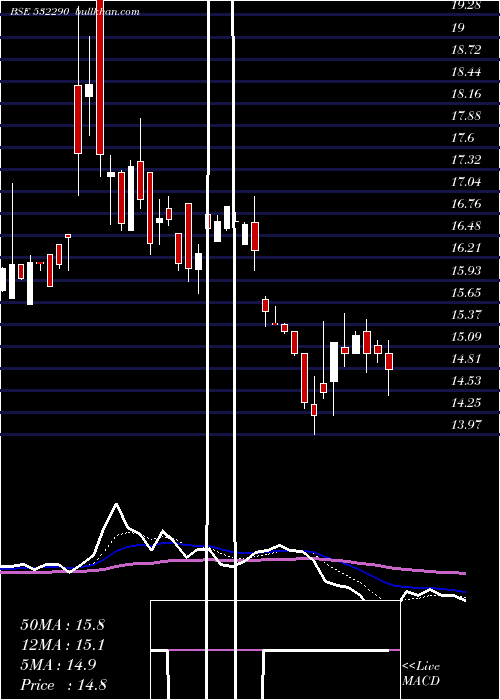The image size is (500, 700).
Task: Click the 15.09 price axis label
Action: pos(466,336)
